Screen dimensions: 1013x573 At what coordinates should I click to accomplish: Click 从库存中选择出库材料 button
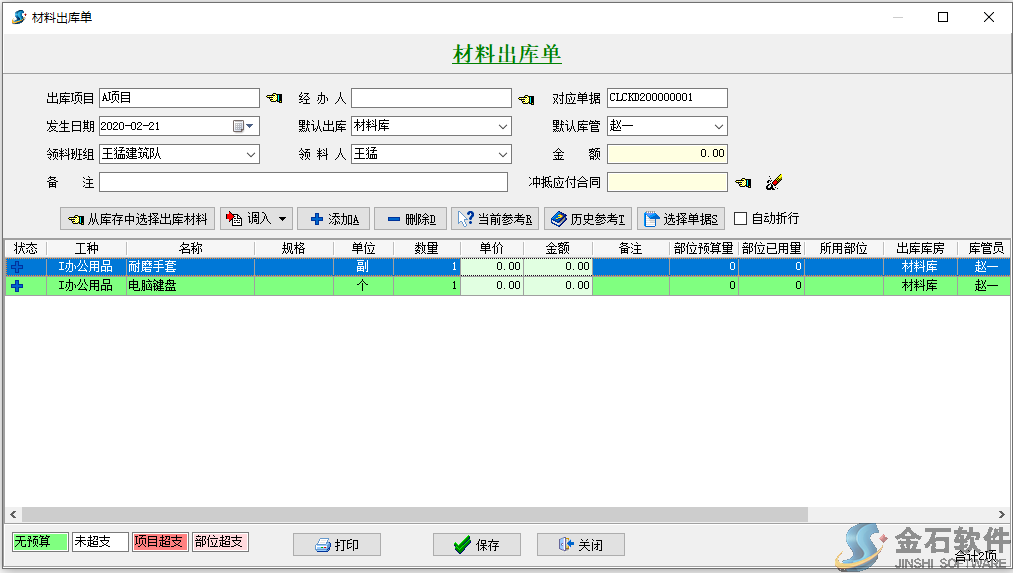point(138,219)
